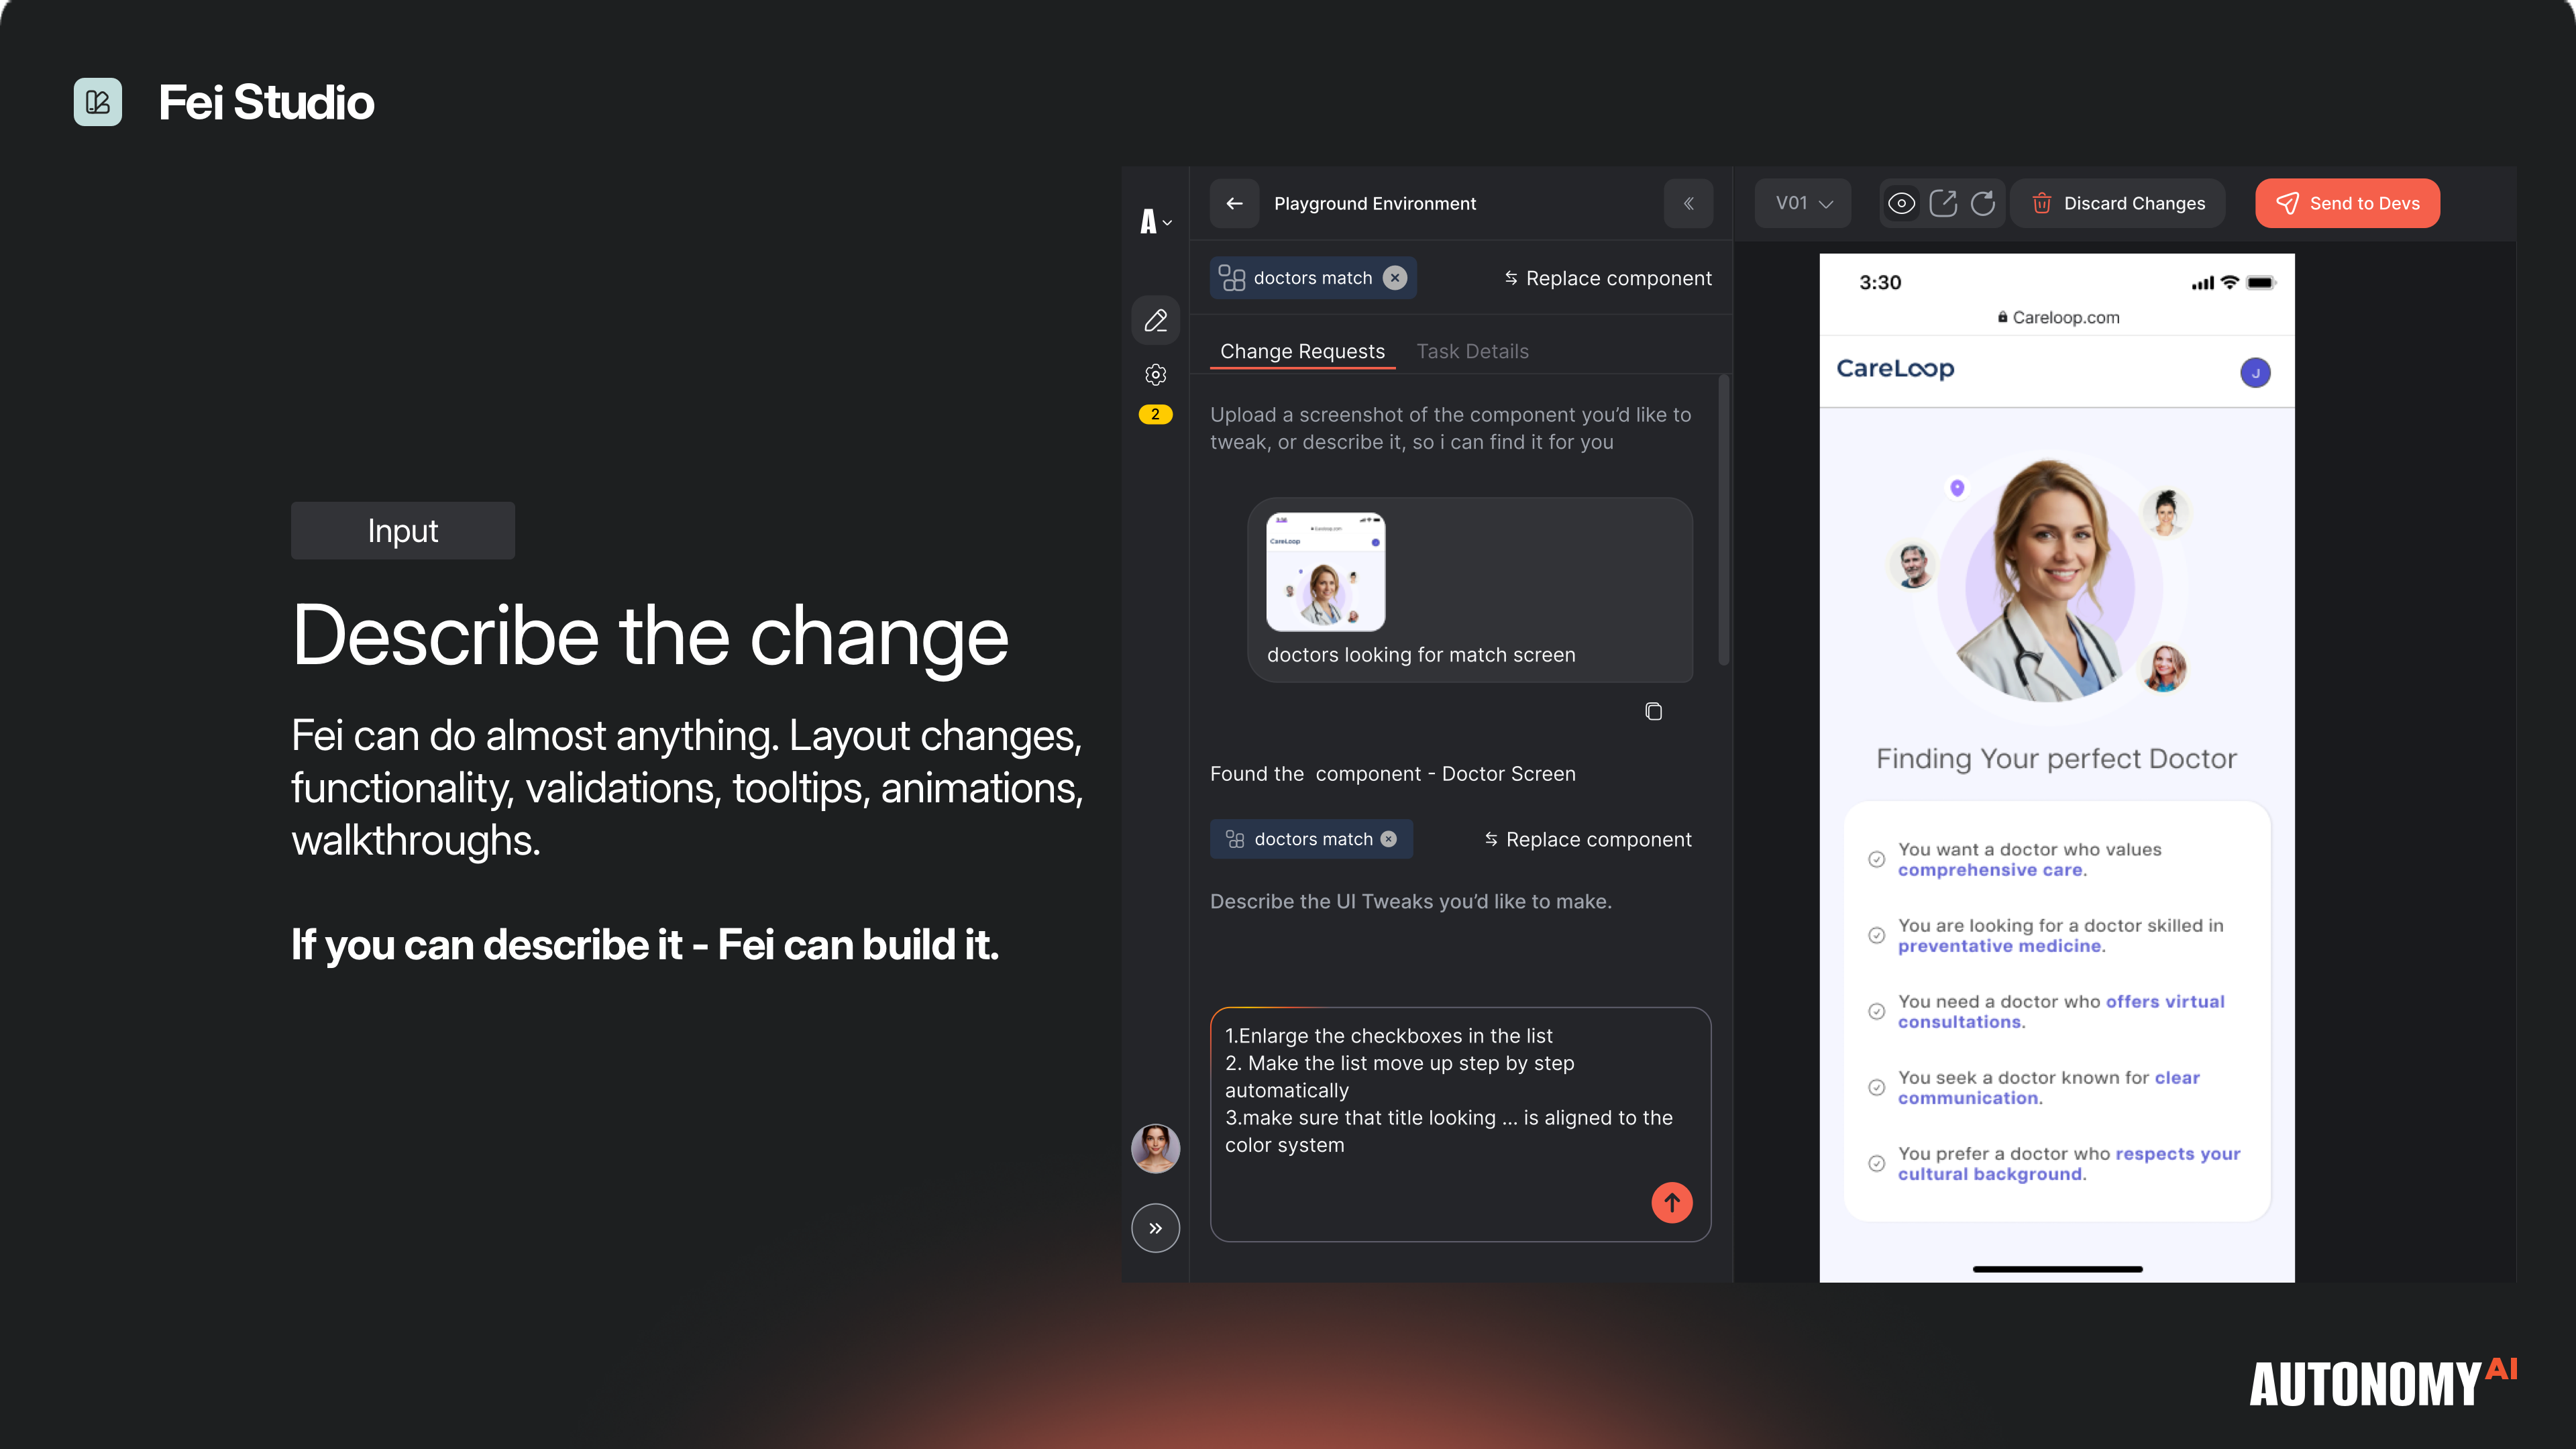Remove the top doctors match chip

coord(1394,278)
